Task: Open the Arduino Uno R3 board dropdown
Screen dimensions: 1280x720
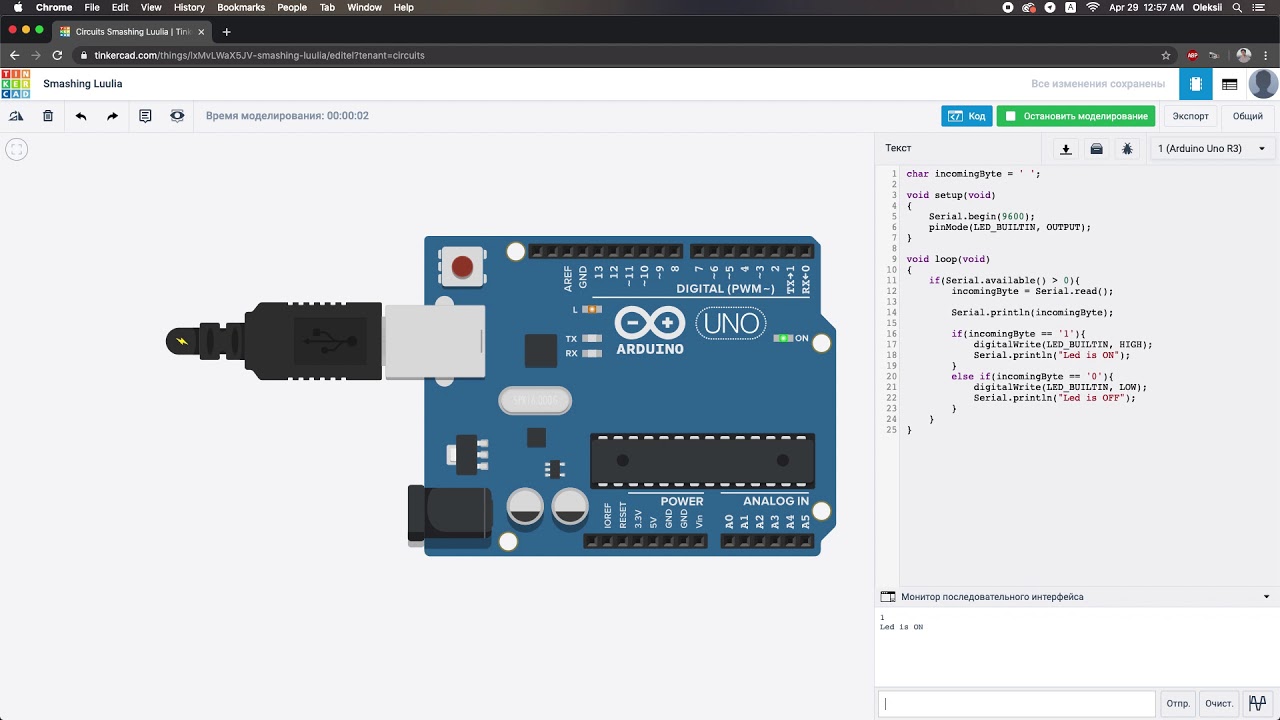Action: pos(1210,149)
